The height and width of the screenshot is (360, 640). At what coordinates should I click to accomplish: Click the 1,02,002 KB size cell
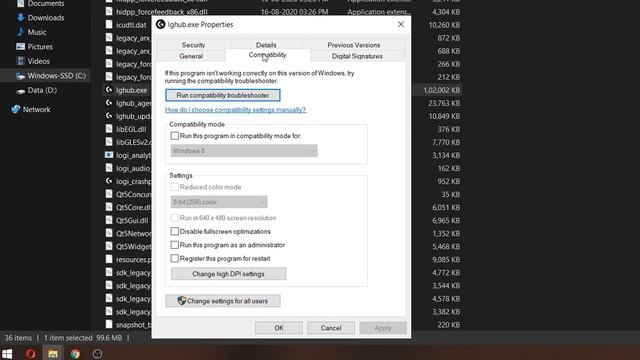tap(442, 90)
